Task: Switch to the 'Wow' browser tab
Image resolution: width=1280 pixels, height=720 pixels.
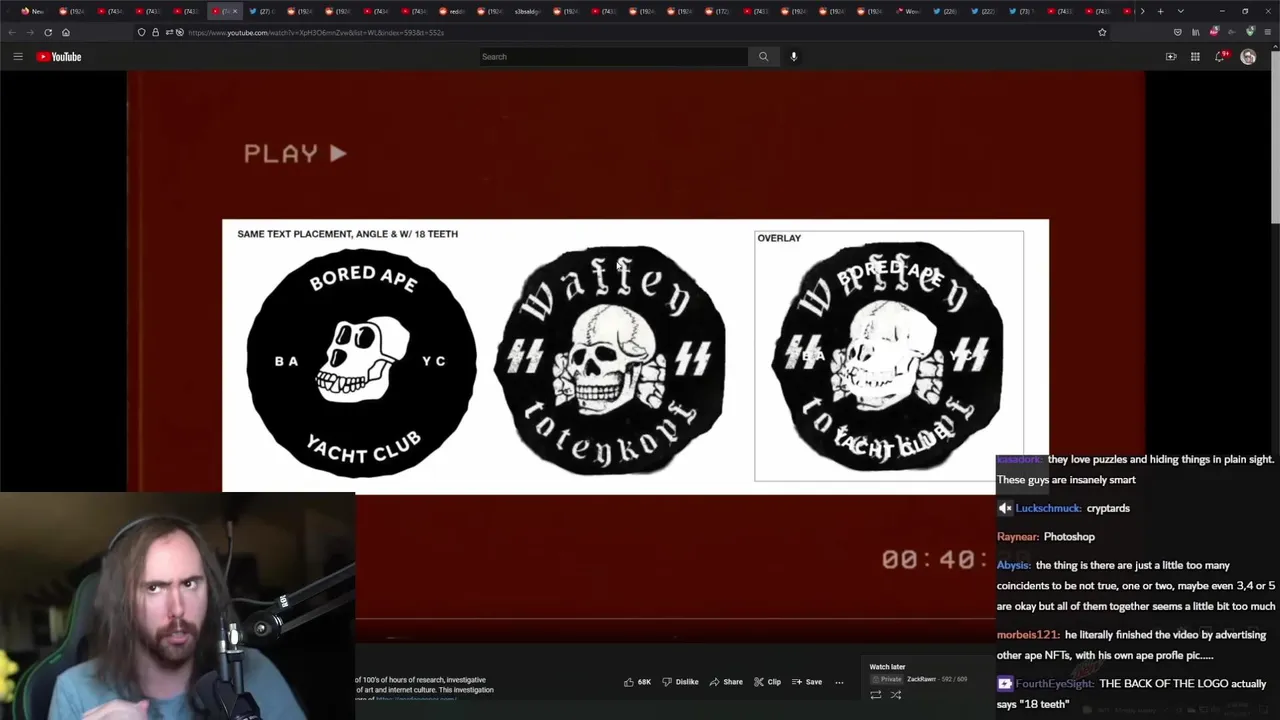Action: click(x=908, y=11)
